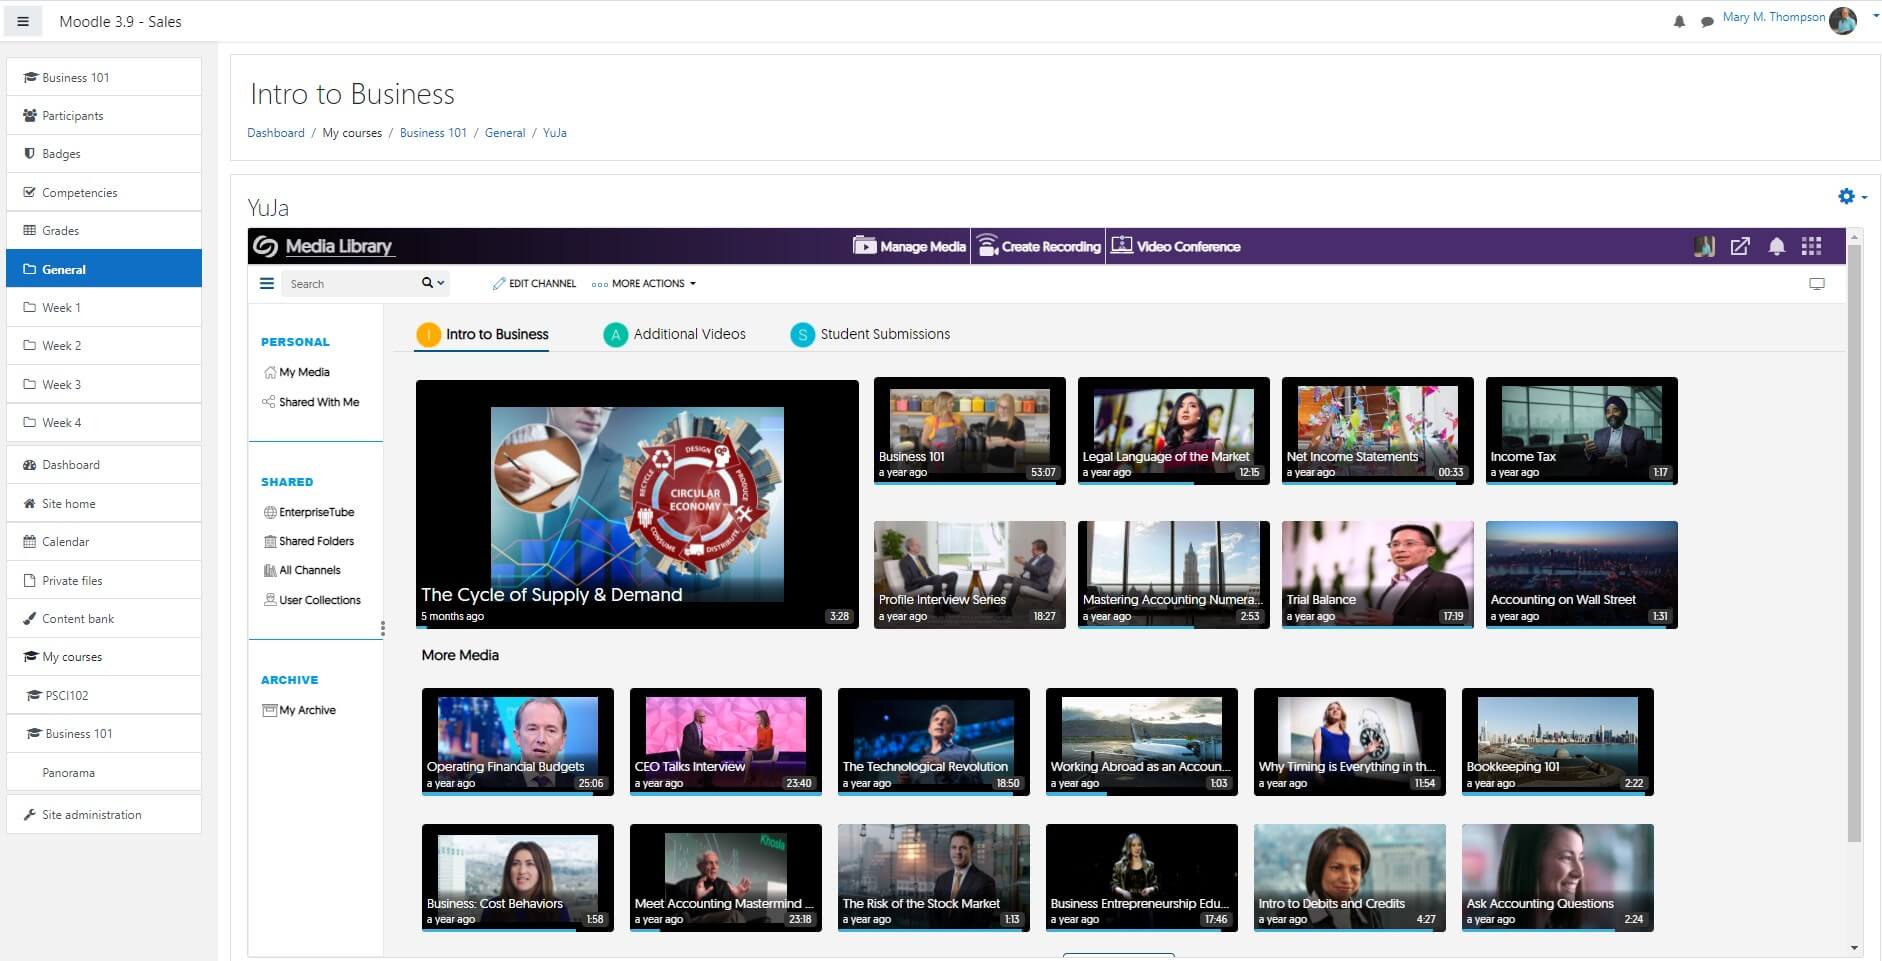The image size is (1882, 961).
Task: Open All Channels
Action: [302, 570]
